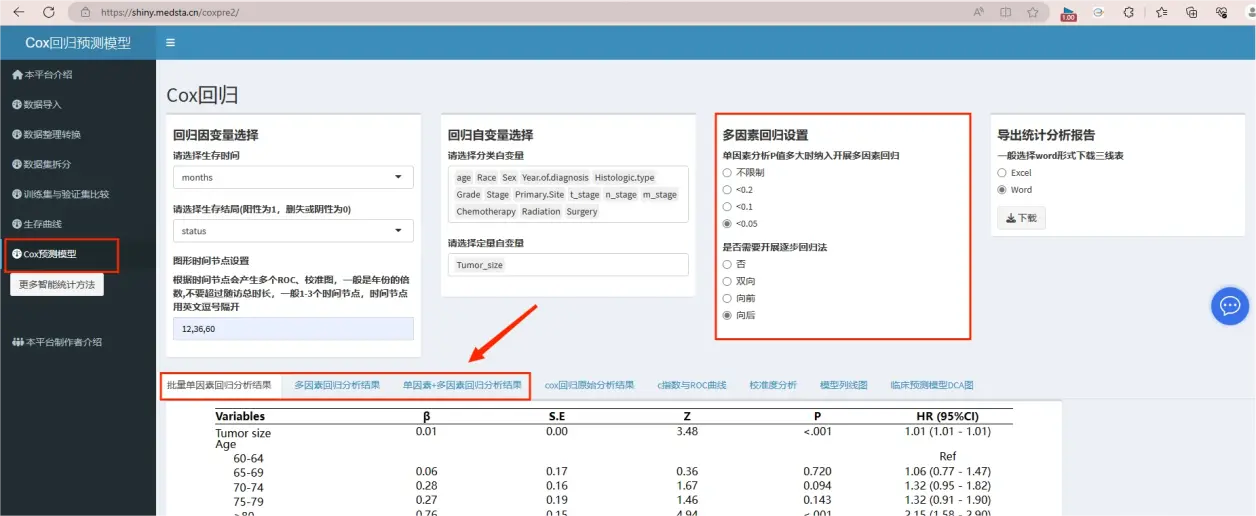The image size is (1256, 516).
Task: Open the 数据导入 sidebar item
Action: 78,104
